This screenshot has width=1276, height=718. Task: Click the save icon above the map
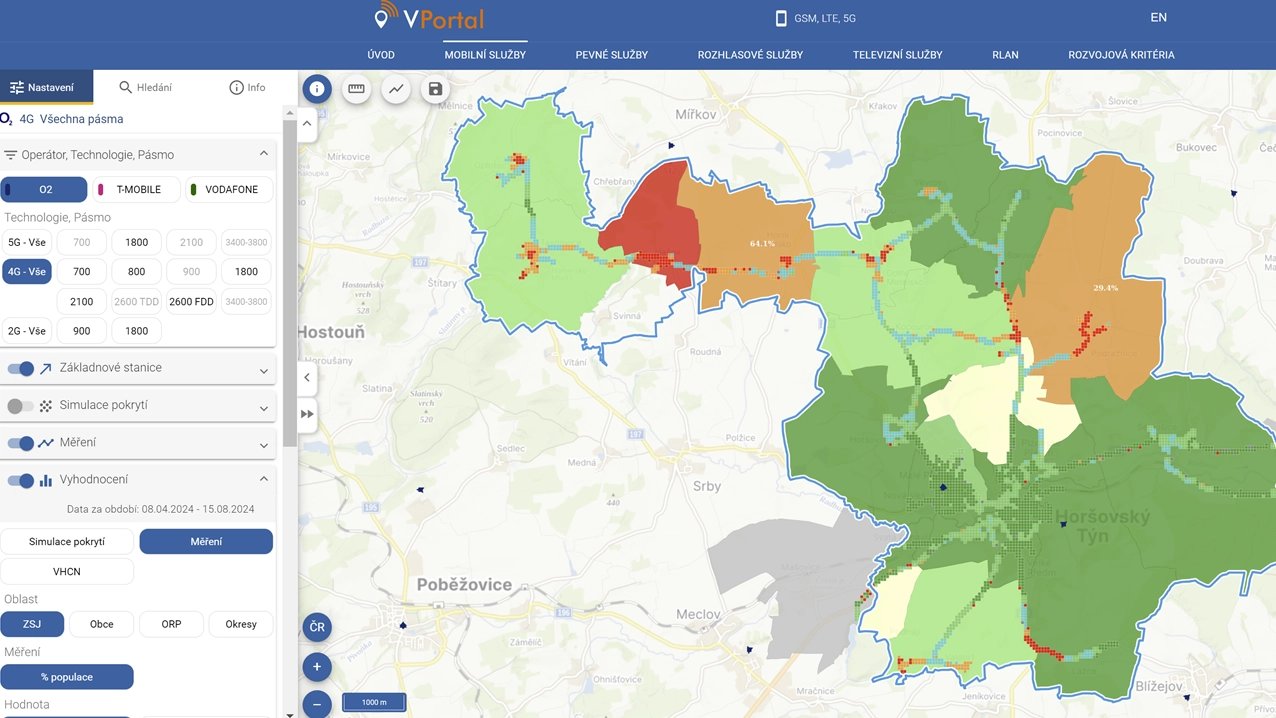point(434,88)
